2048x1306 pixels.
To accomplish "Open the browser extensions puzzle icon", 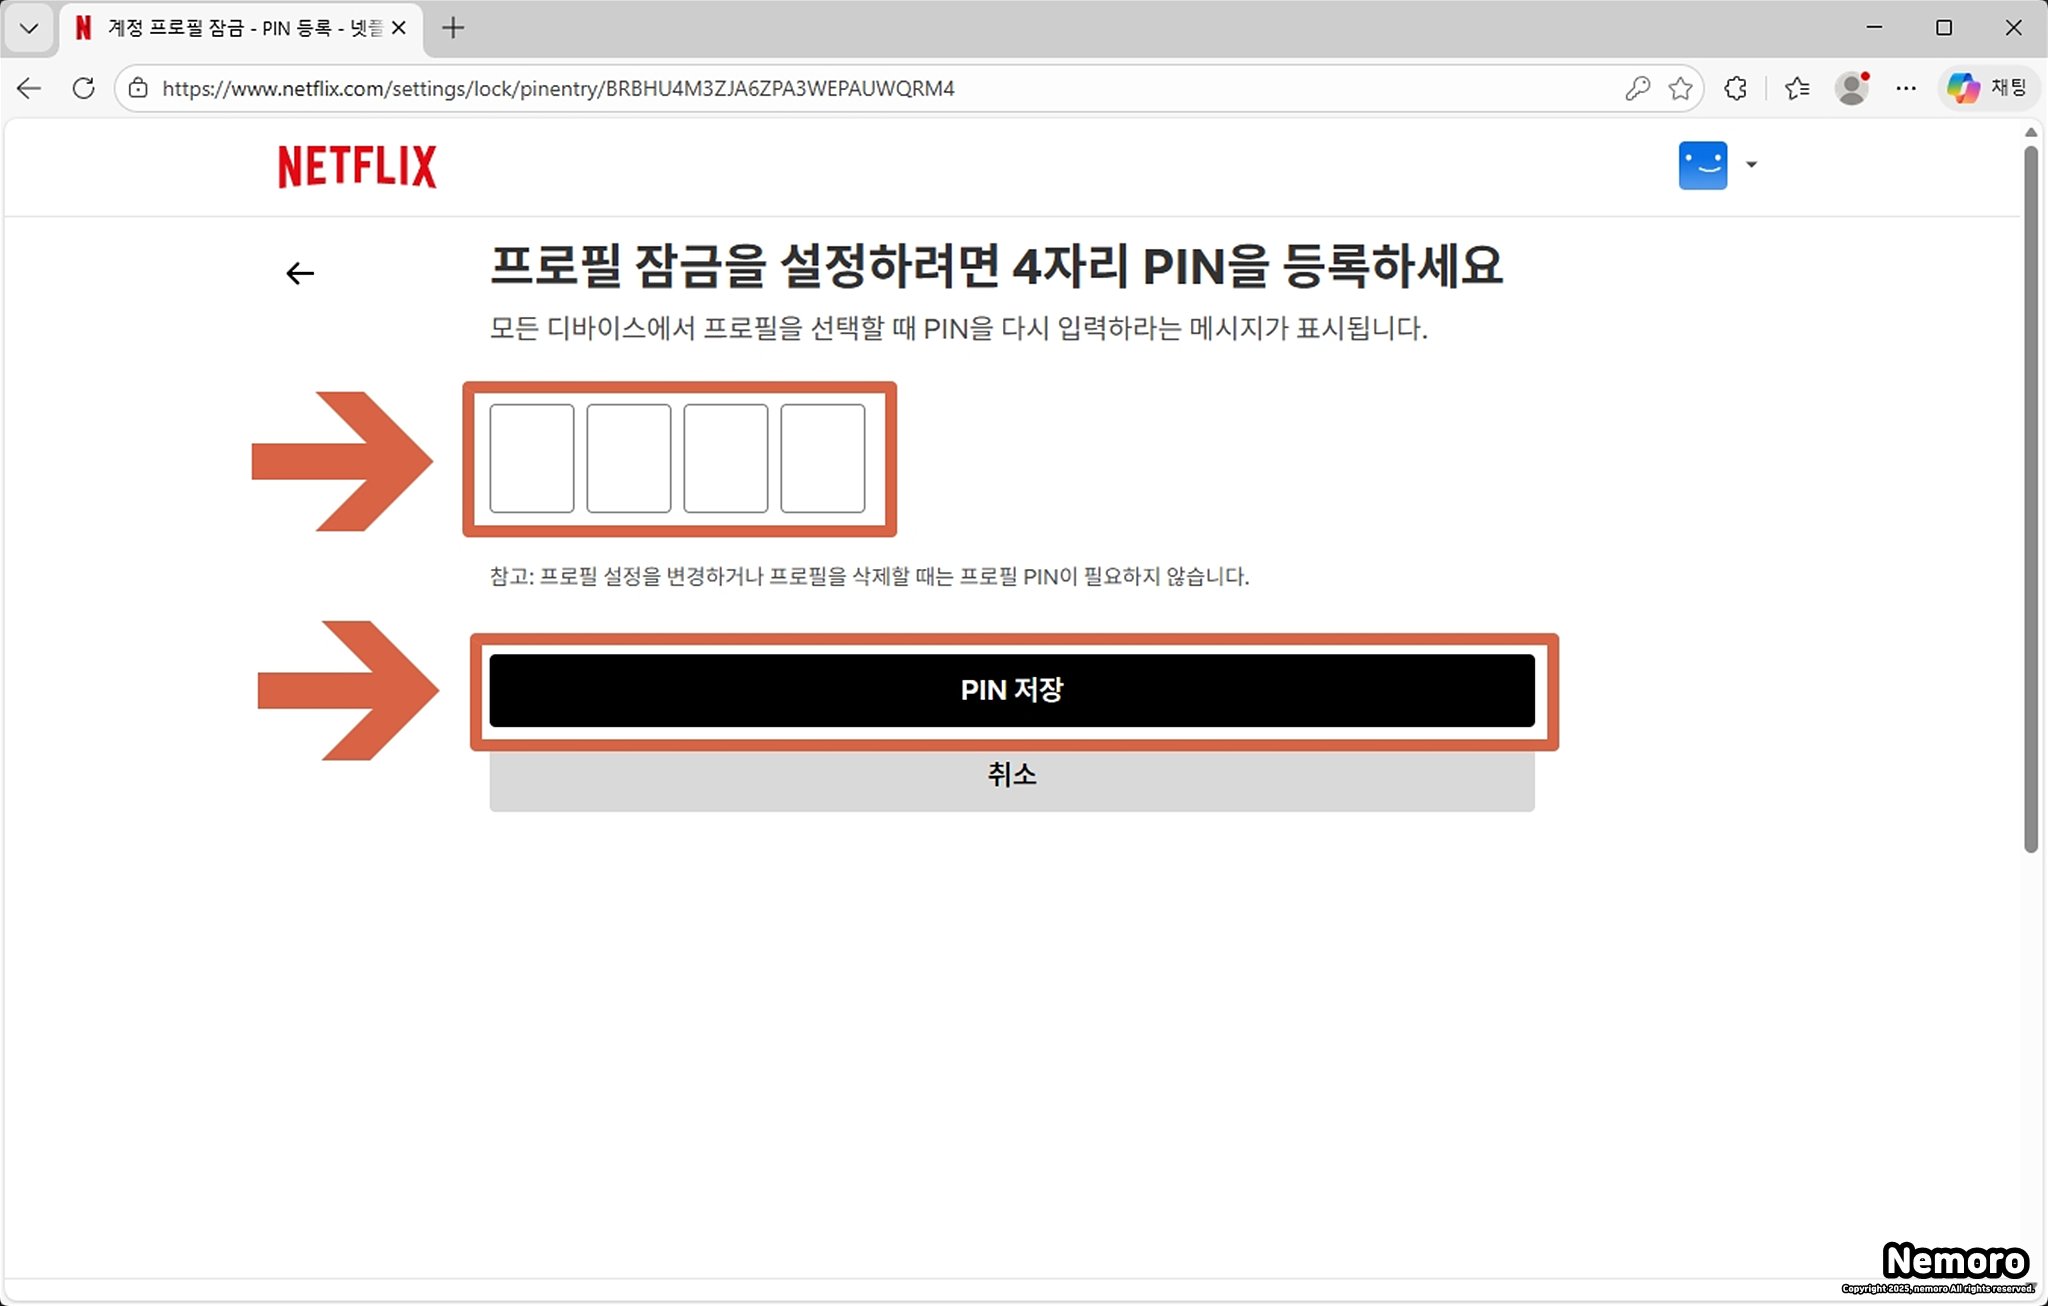I will (1736, 88).
